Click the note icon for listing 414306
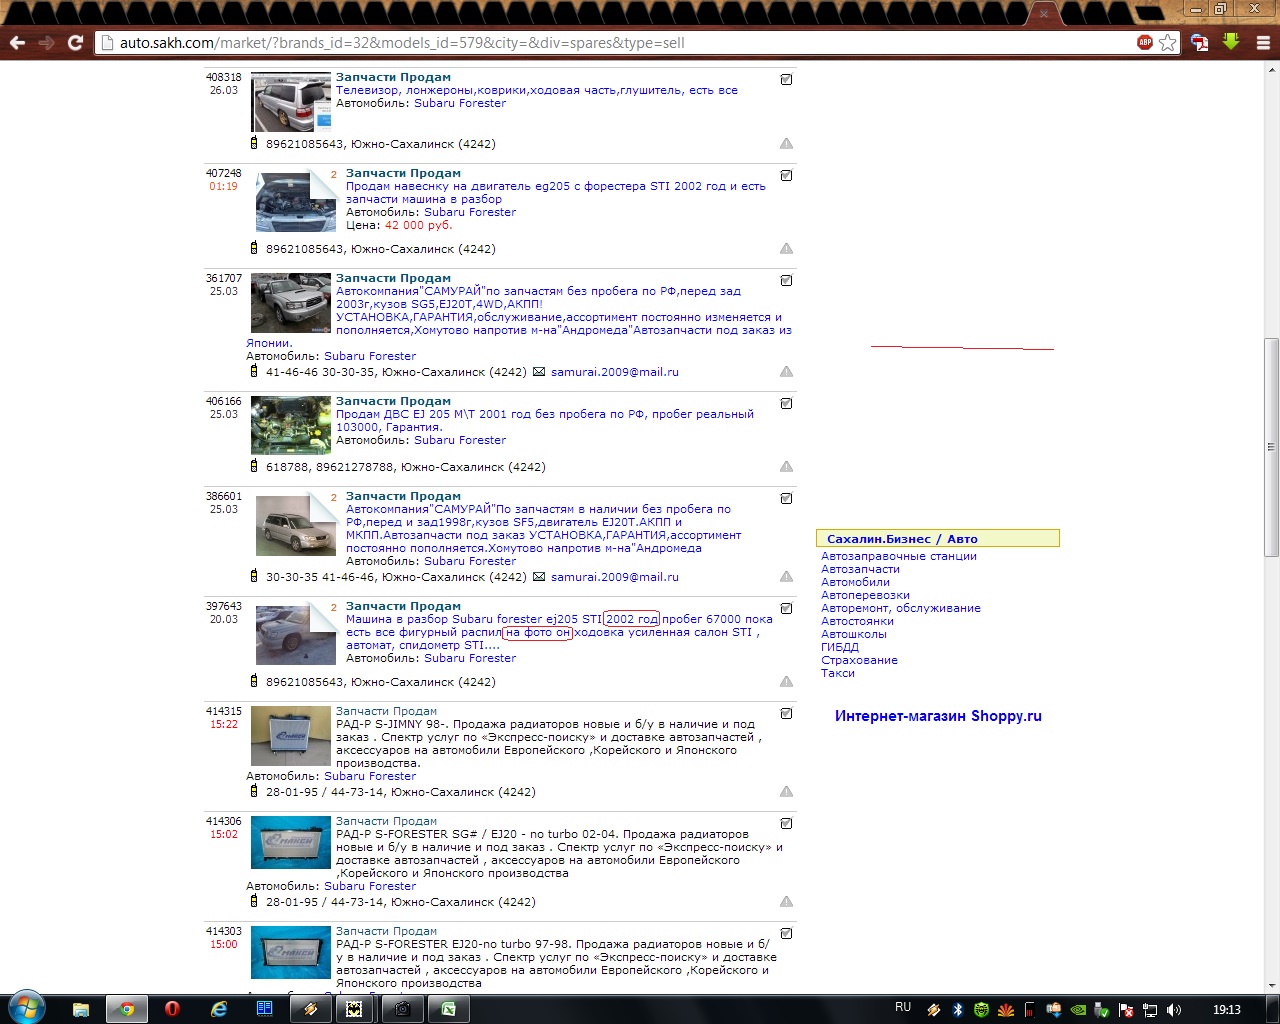1280x1024 pixels. (786, 823)
